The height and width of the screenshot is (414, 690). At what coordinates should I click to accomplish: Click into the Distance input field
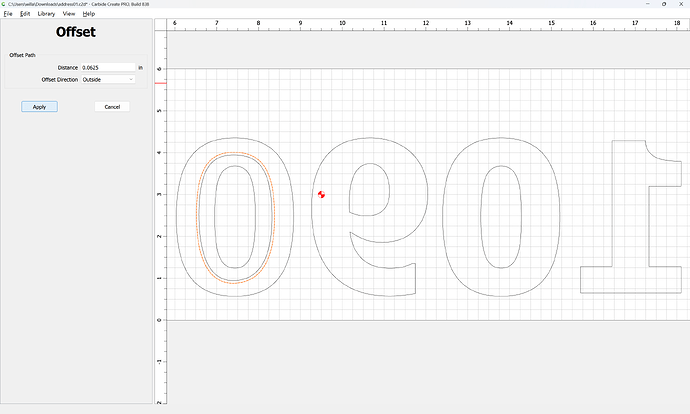point(107,67)
